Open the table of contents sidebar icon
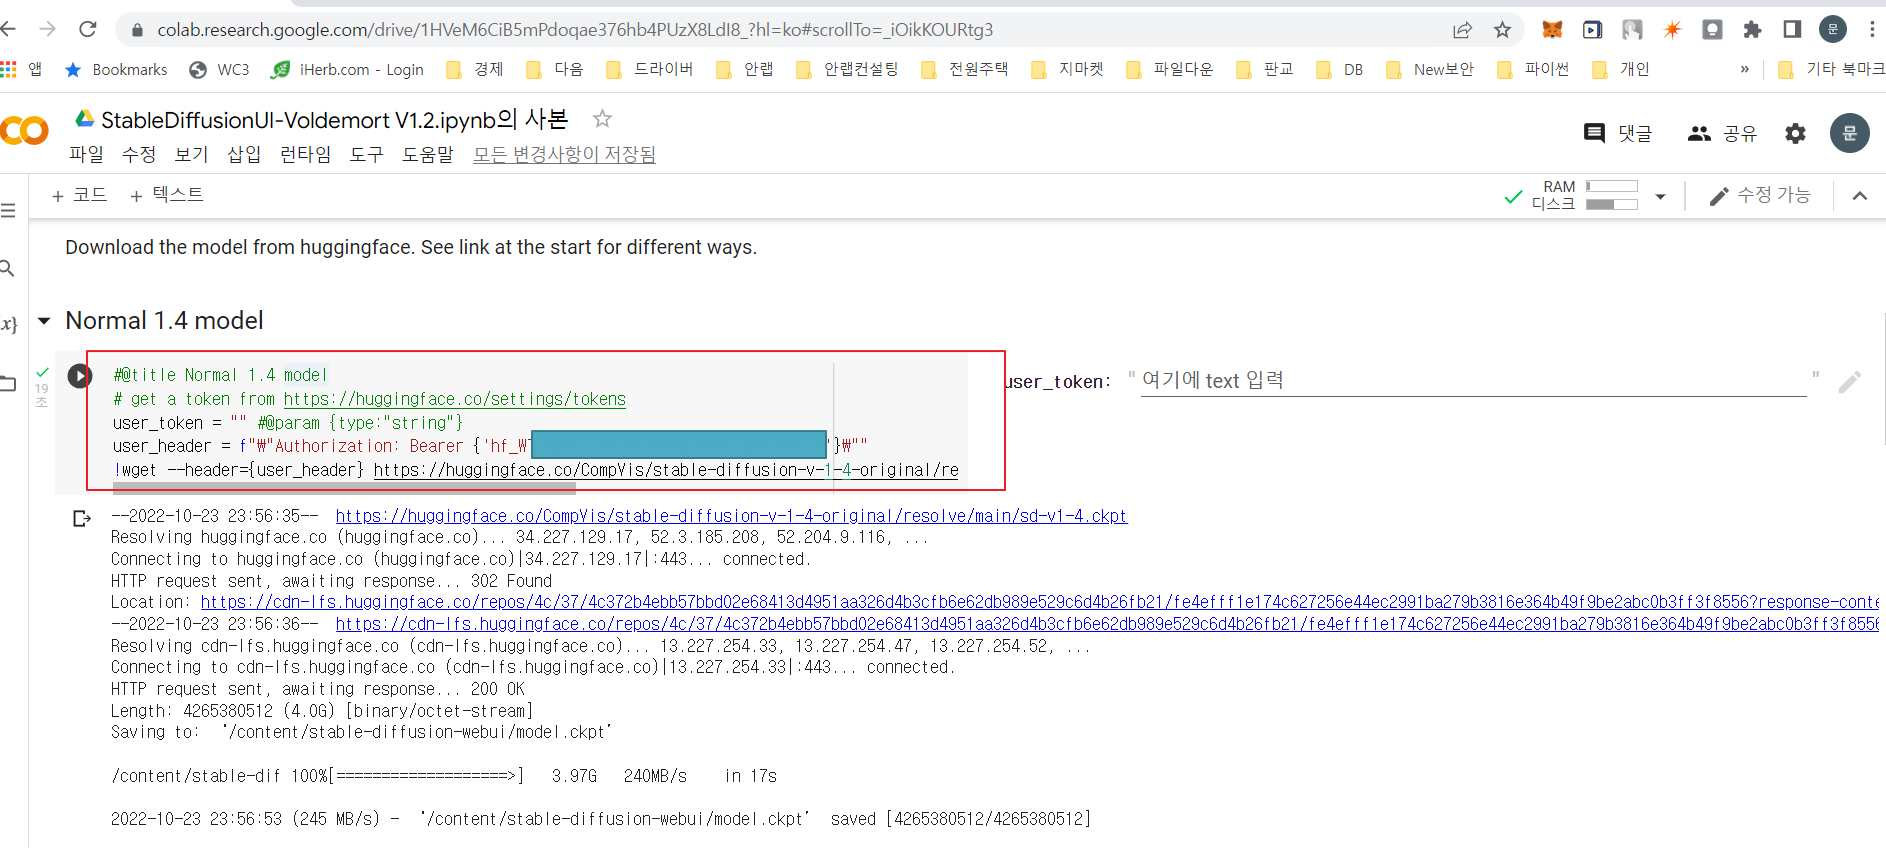The image size is (1886, 848). (x=8, y=210)
